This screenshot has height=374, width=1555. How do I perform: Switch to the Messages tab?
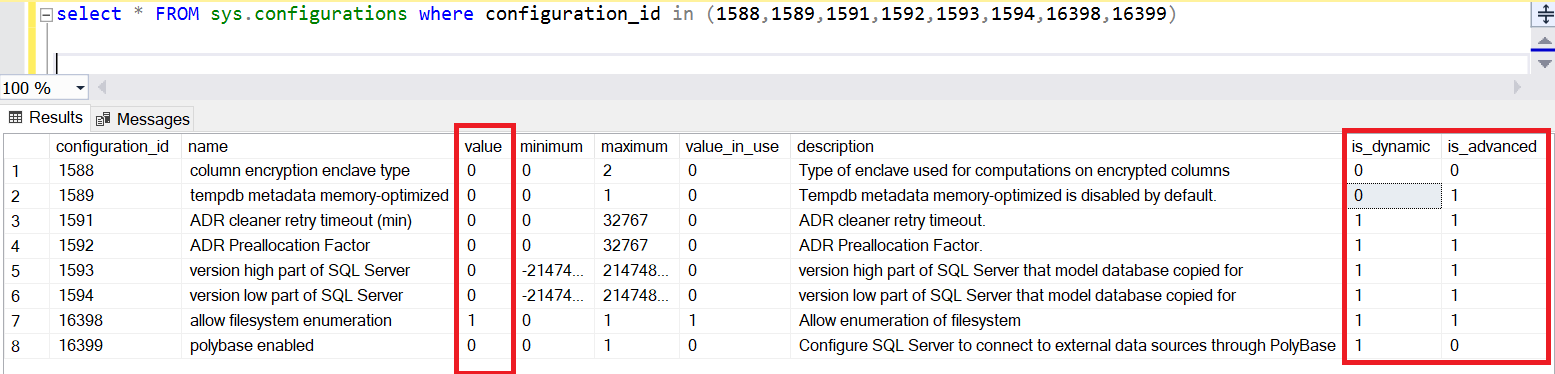pyautogui.click(x=142, y=119)
